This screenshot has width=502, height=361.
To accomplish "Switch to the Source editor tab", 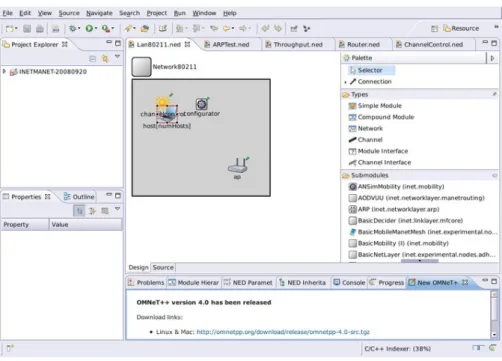I will pyautogui.click(x=163, y=267).
